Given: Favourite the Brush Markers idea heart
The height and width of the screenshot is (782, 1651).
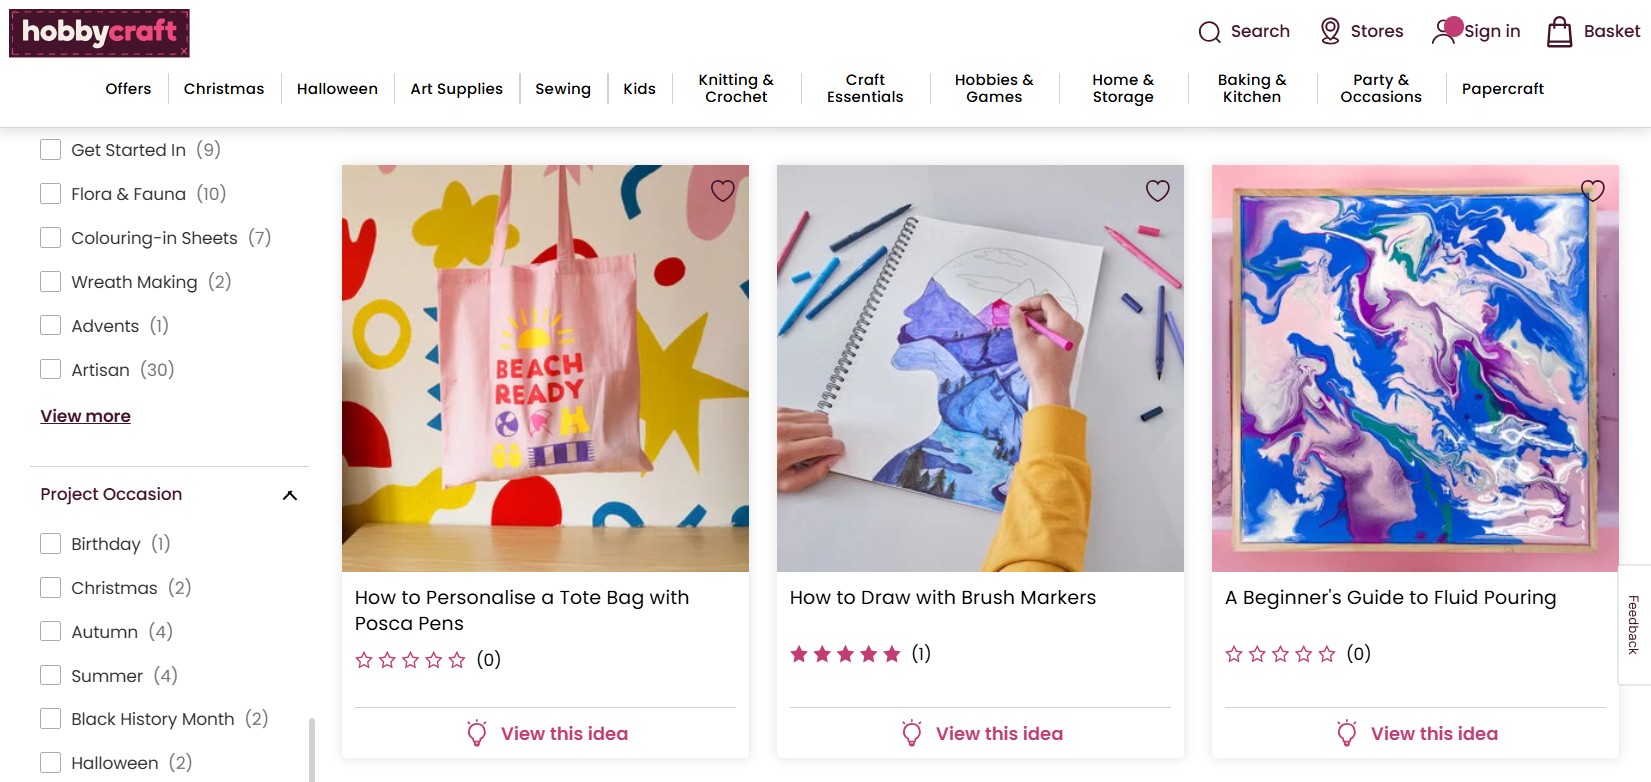Looking at the screenshot, I should click(1157, 190).
